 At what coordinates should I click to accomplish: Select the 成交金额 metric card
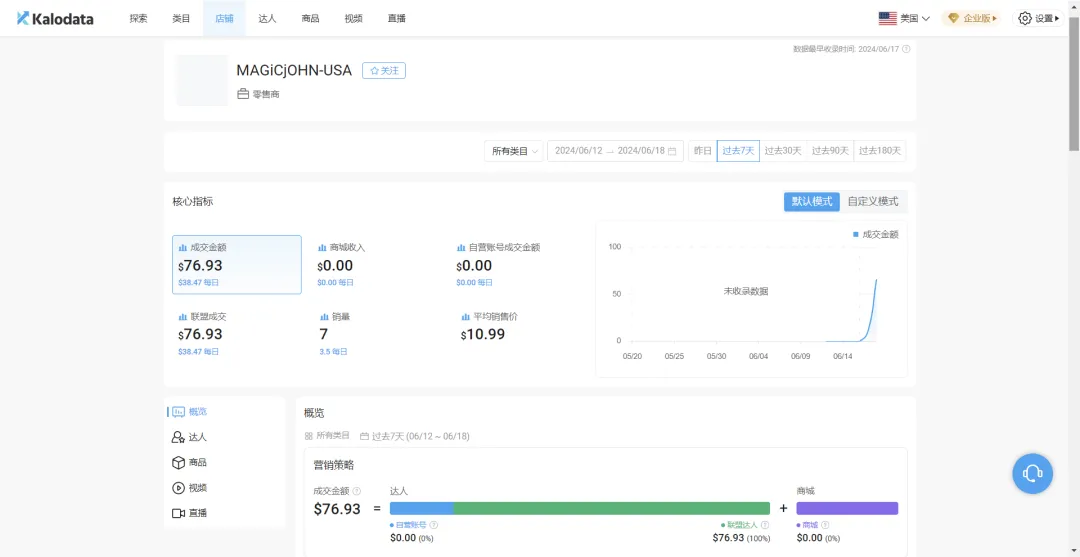pyautogui.click(x=236, y=264)
